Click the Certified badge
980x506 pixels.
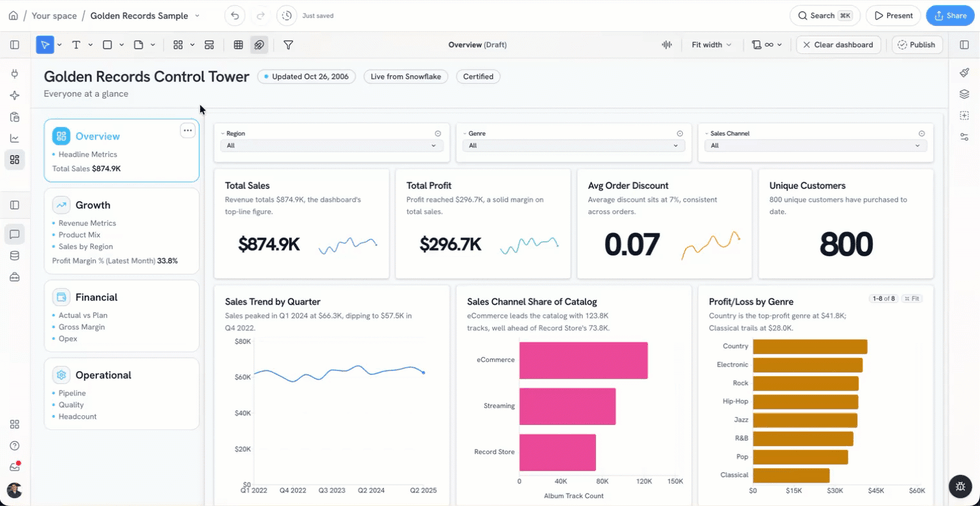point(478,77)
